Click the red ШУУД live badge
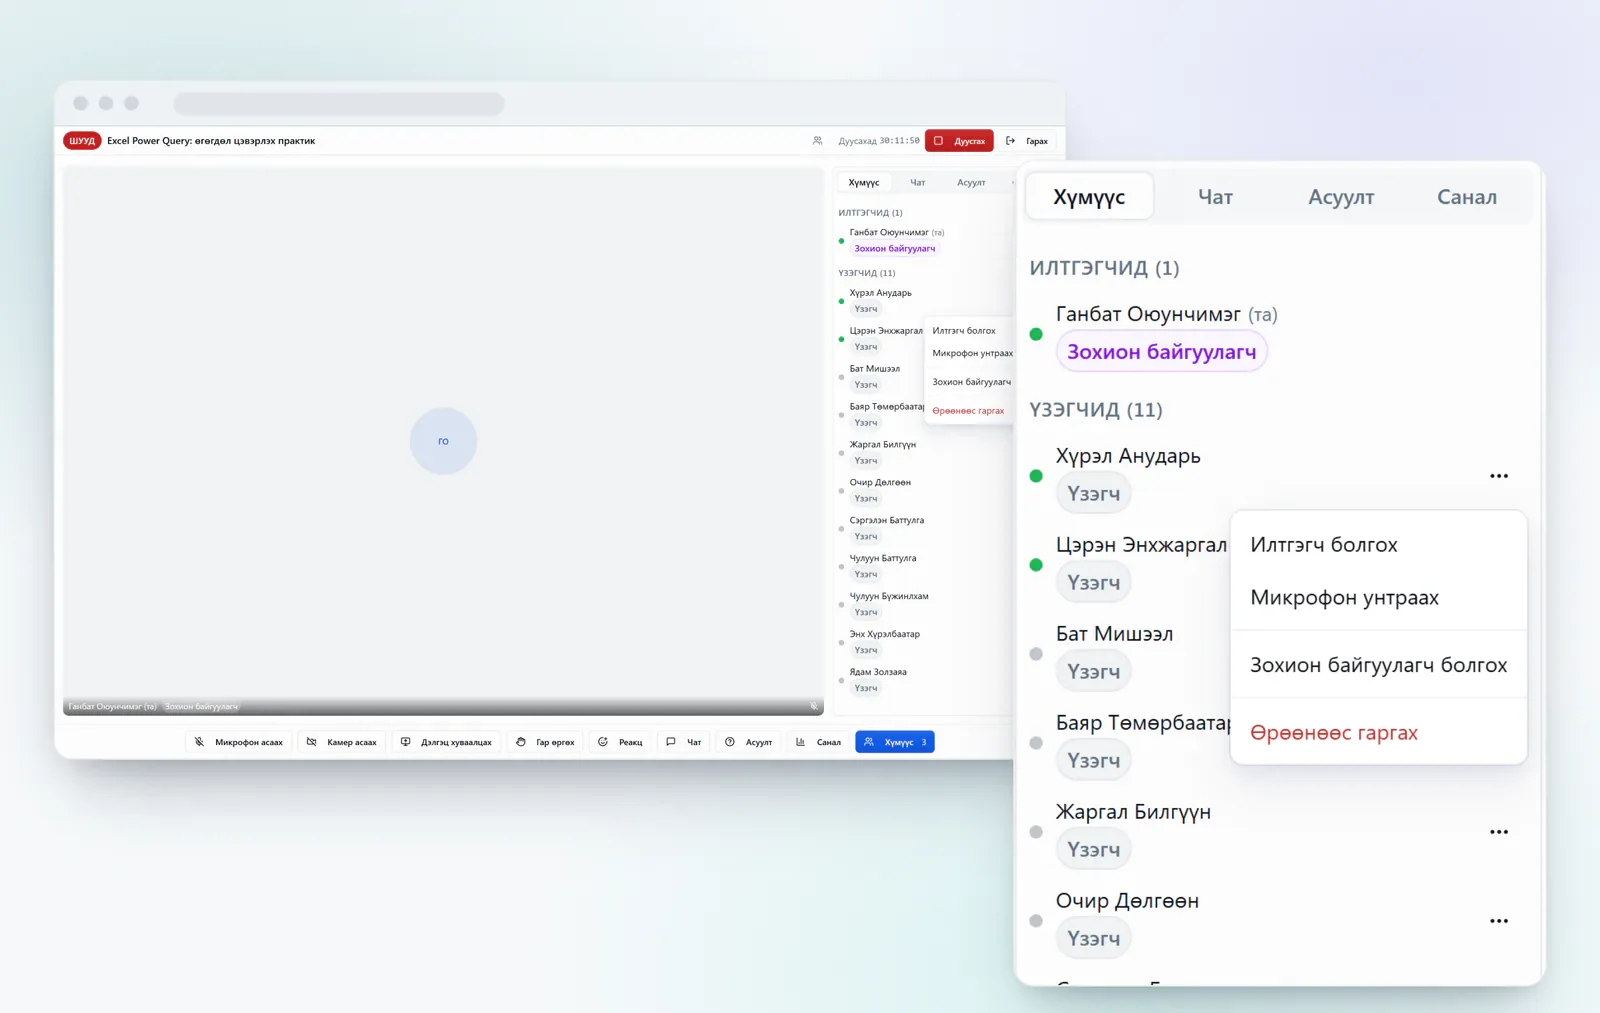Screen dimensions: 1600x1013 coord(82,141)
